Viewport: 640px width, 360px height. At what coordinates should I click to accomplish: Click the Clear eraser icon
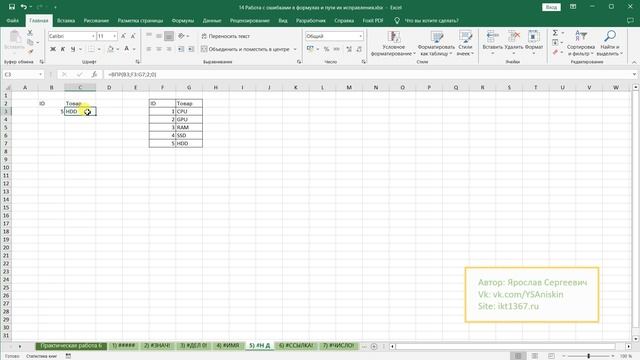555,52
